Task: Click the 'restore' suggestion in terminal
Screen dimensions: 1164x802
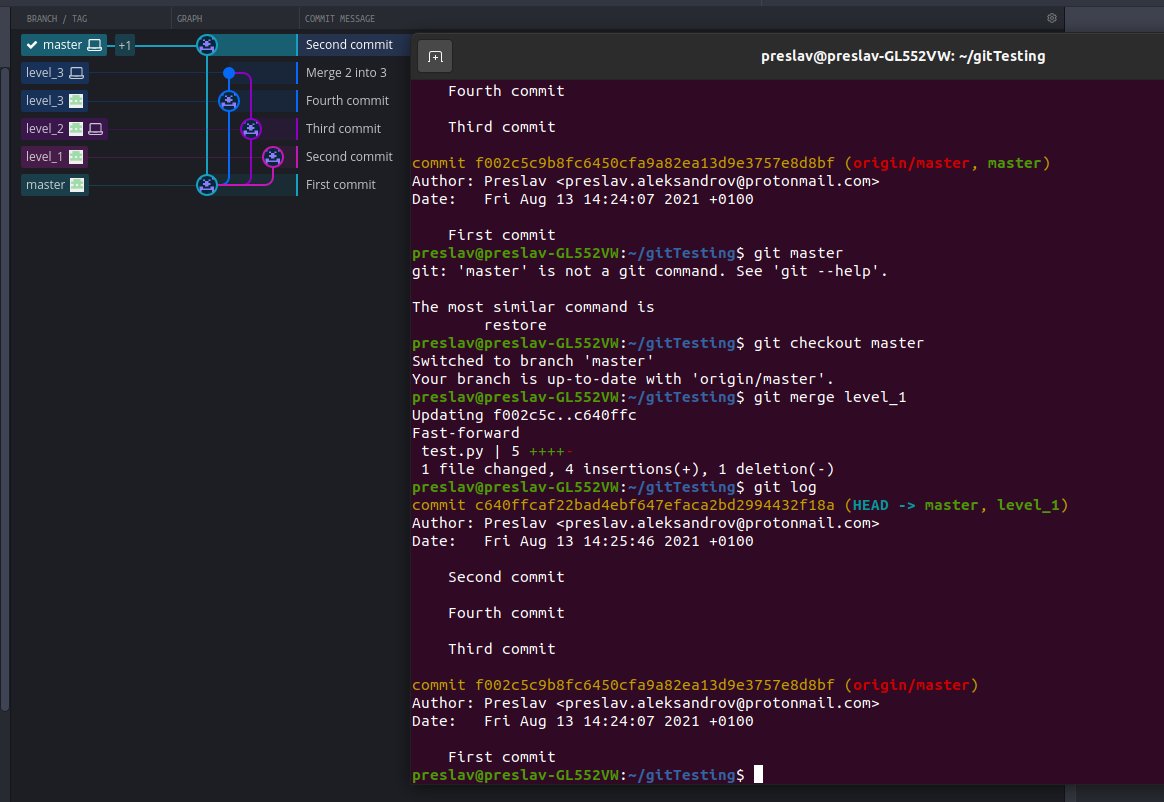Action: point(515,325)
